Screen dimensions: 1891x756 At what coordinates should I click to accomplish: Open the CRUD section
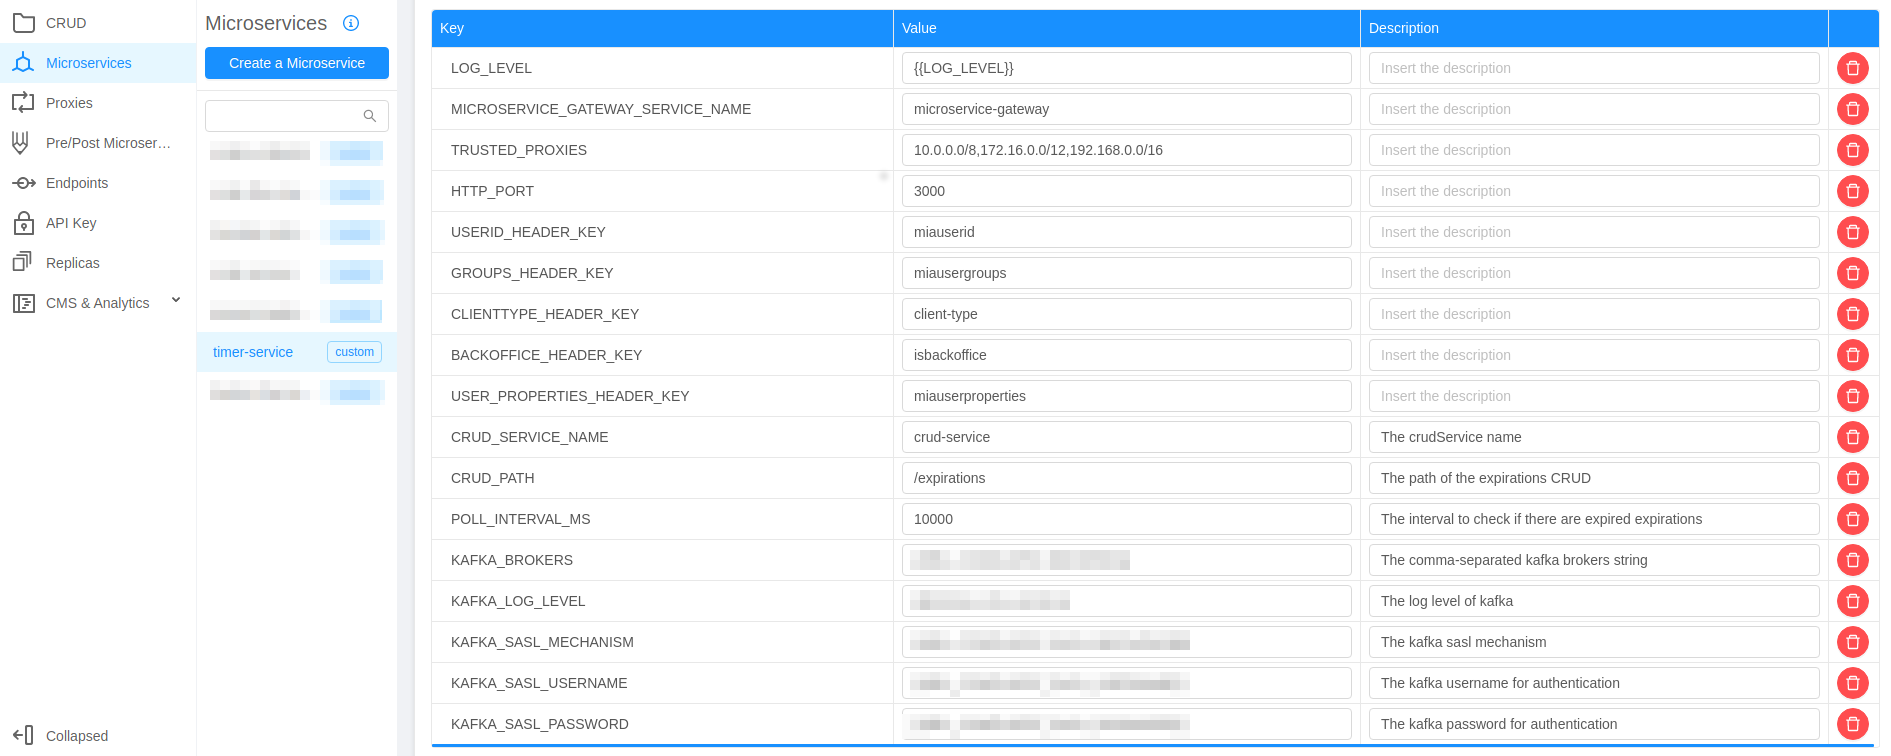98,22
